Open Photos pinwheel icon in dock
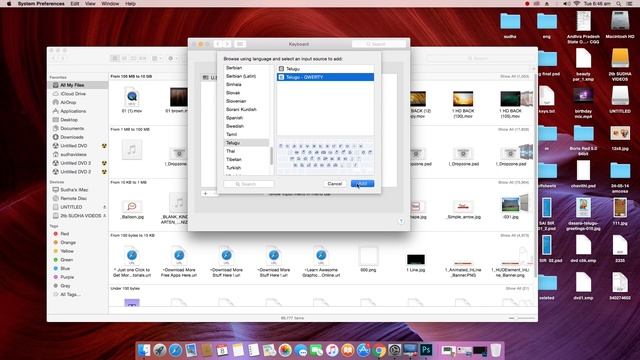Viewport: 640px width, 360px height. (x=285, y=350)
